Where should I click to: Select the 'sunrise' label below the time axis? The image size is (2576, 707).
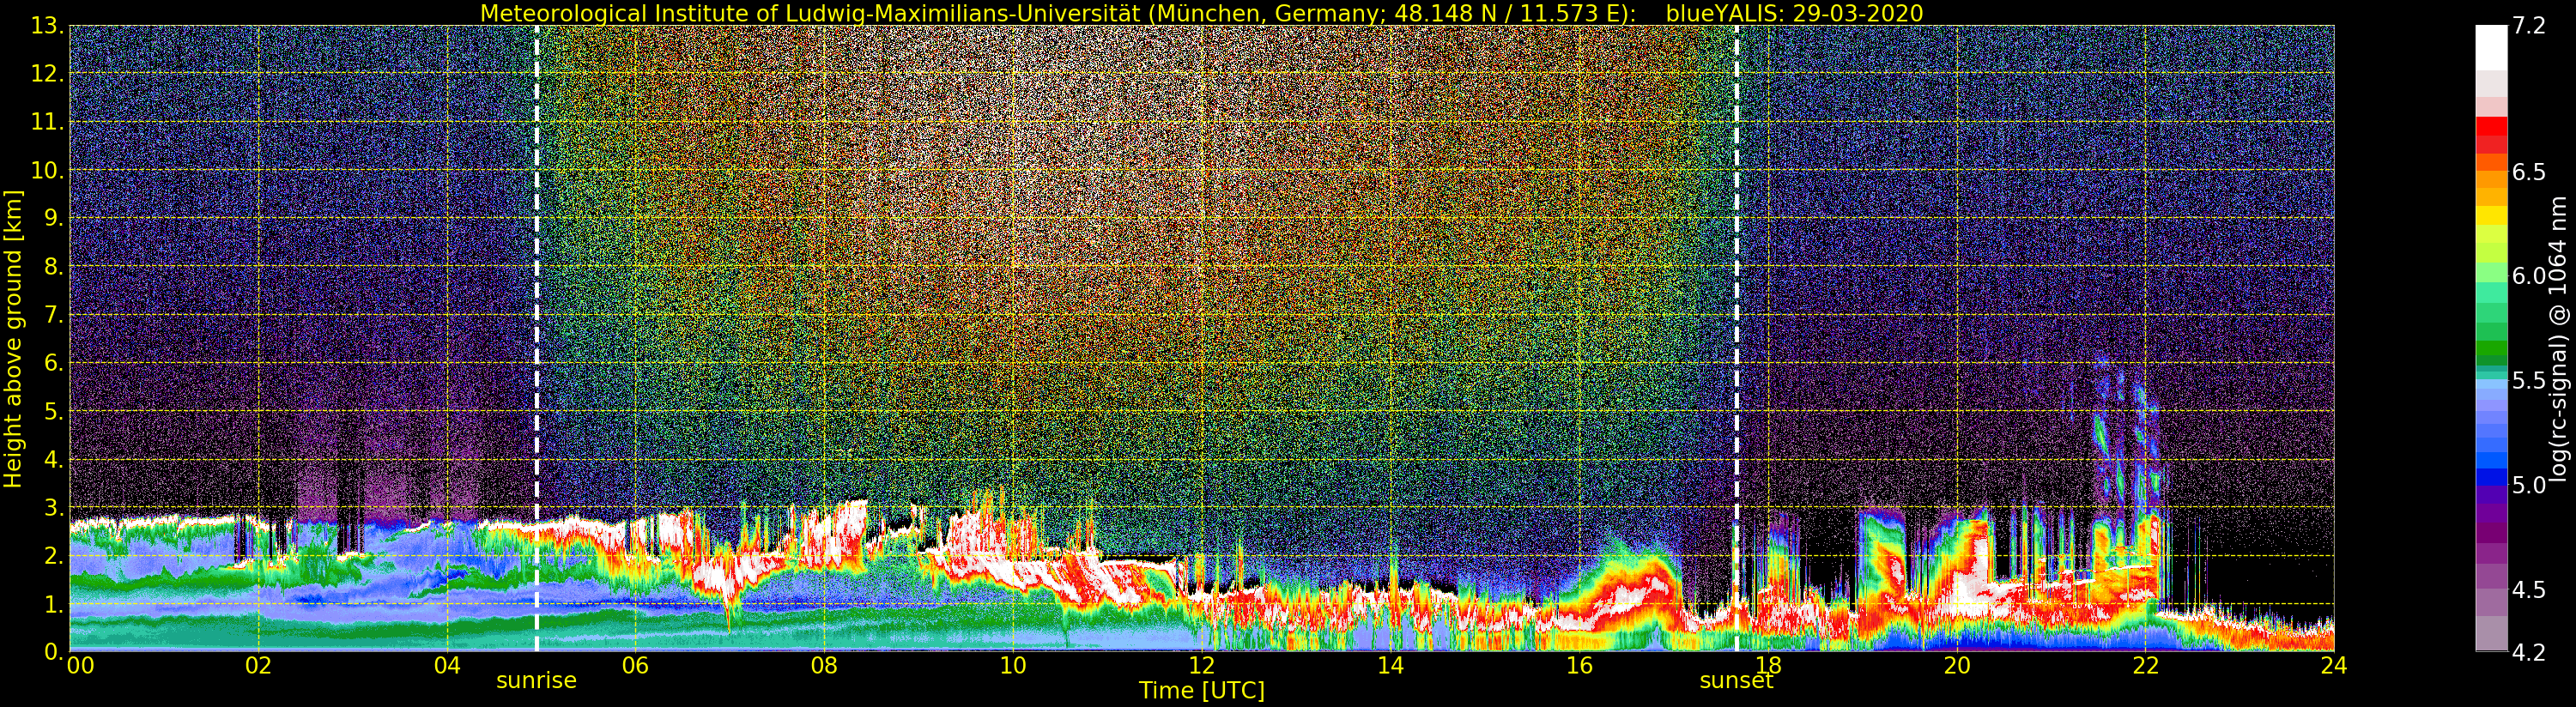pyautogui.click(x=537, y=681)
